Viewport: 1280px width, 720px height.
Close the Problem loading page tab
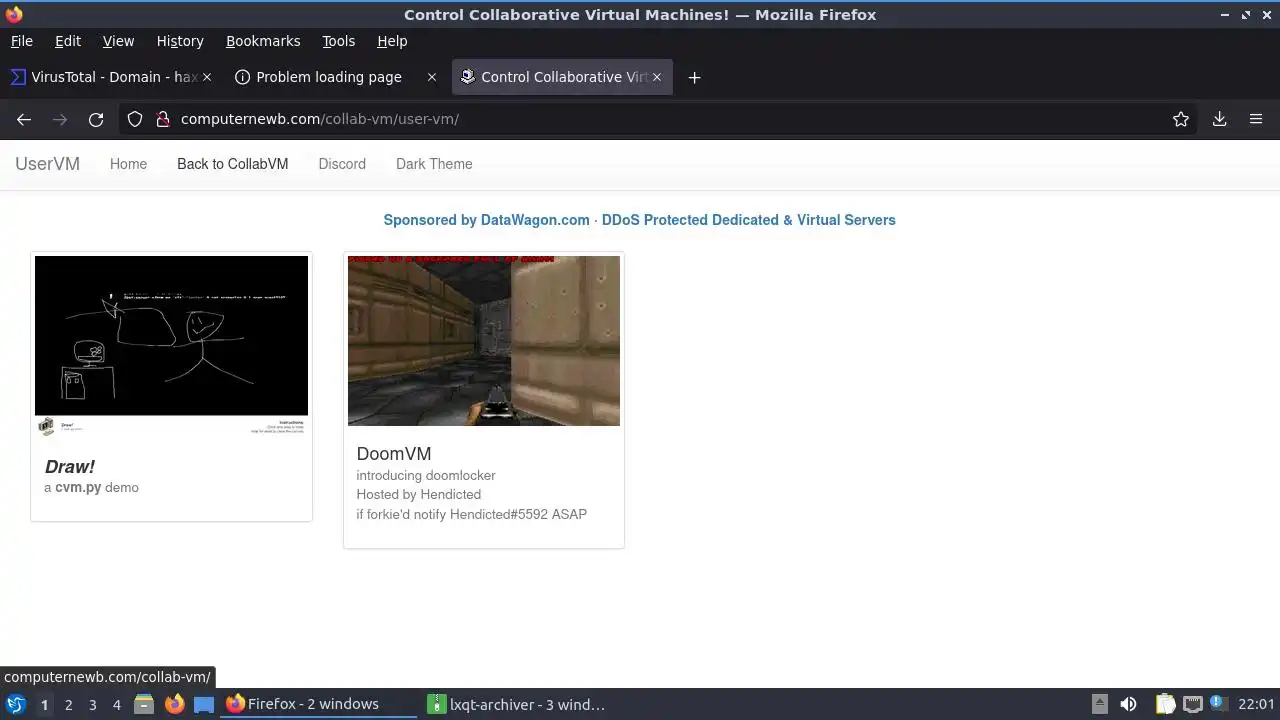click(432, 77)
